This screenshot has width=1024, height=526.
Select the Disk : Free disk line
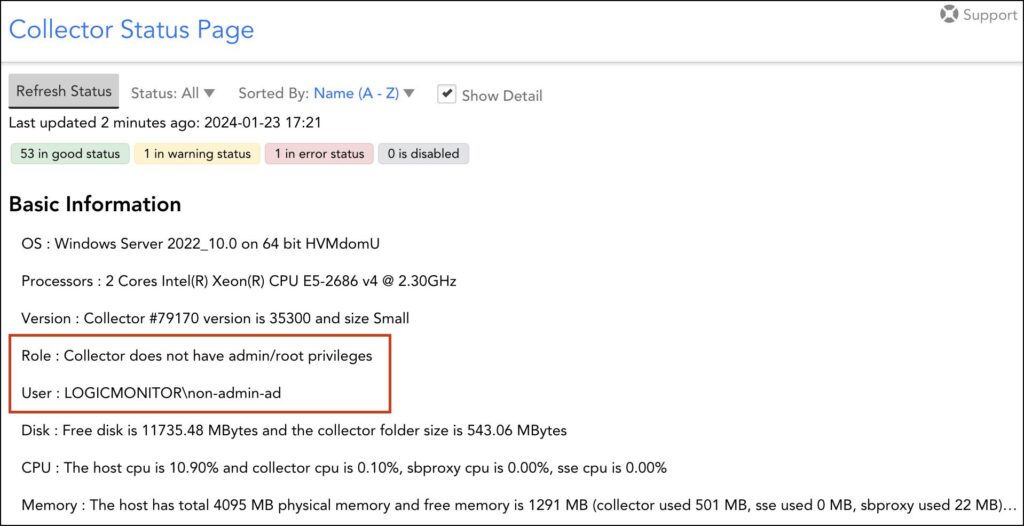click(294, 431)
